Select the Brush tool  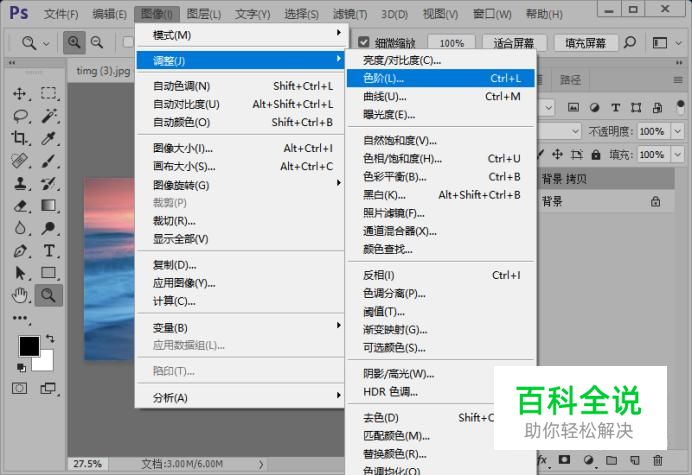pyautogui.click(x=49, y=161)
